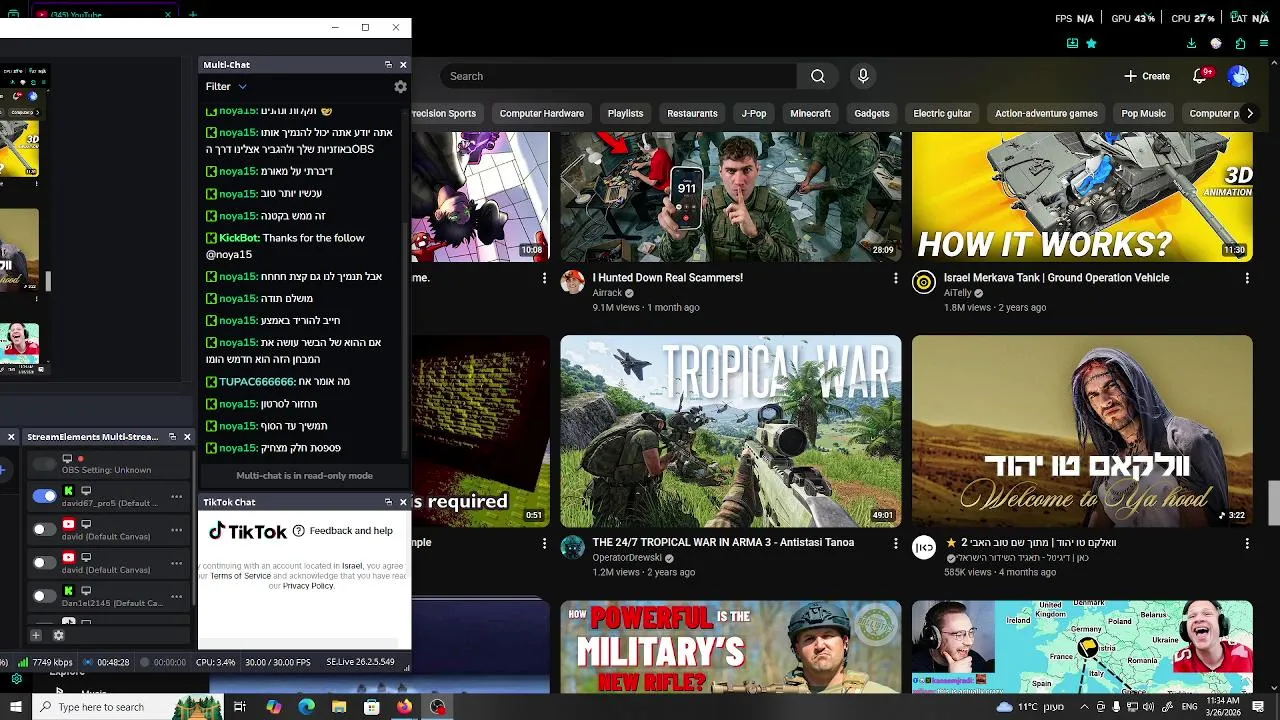
Task: Open the Terms of Service link
Action: 240,576
